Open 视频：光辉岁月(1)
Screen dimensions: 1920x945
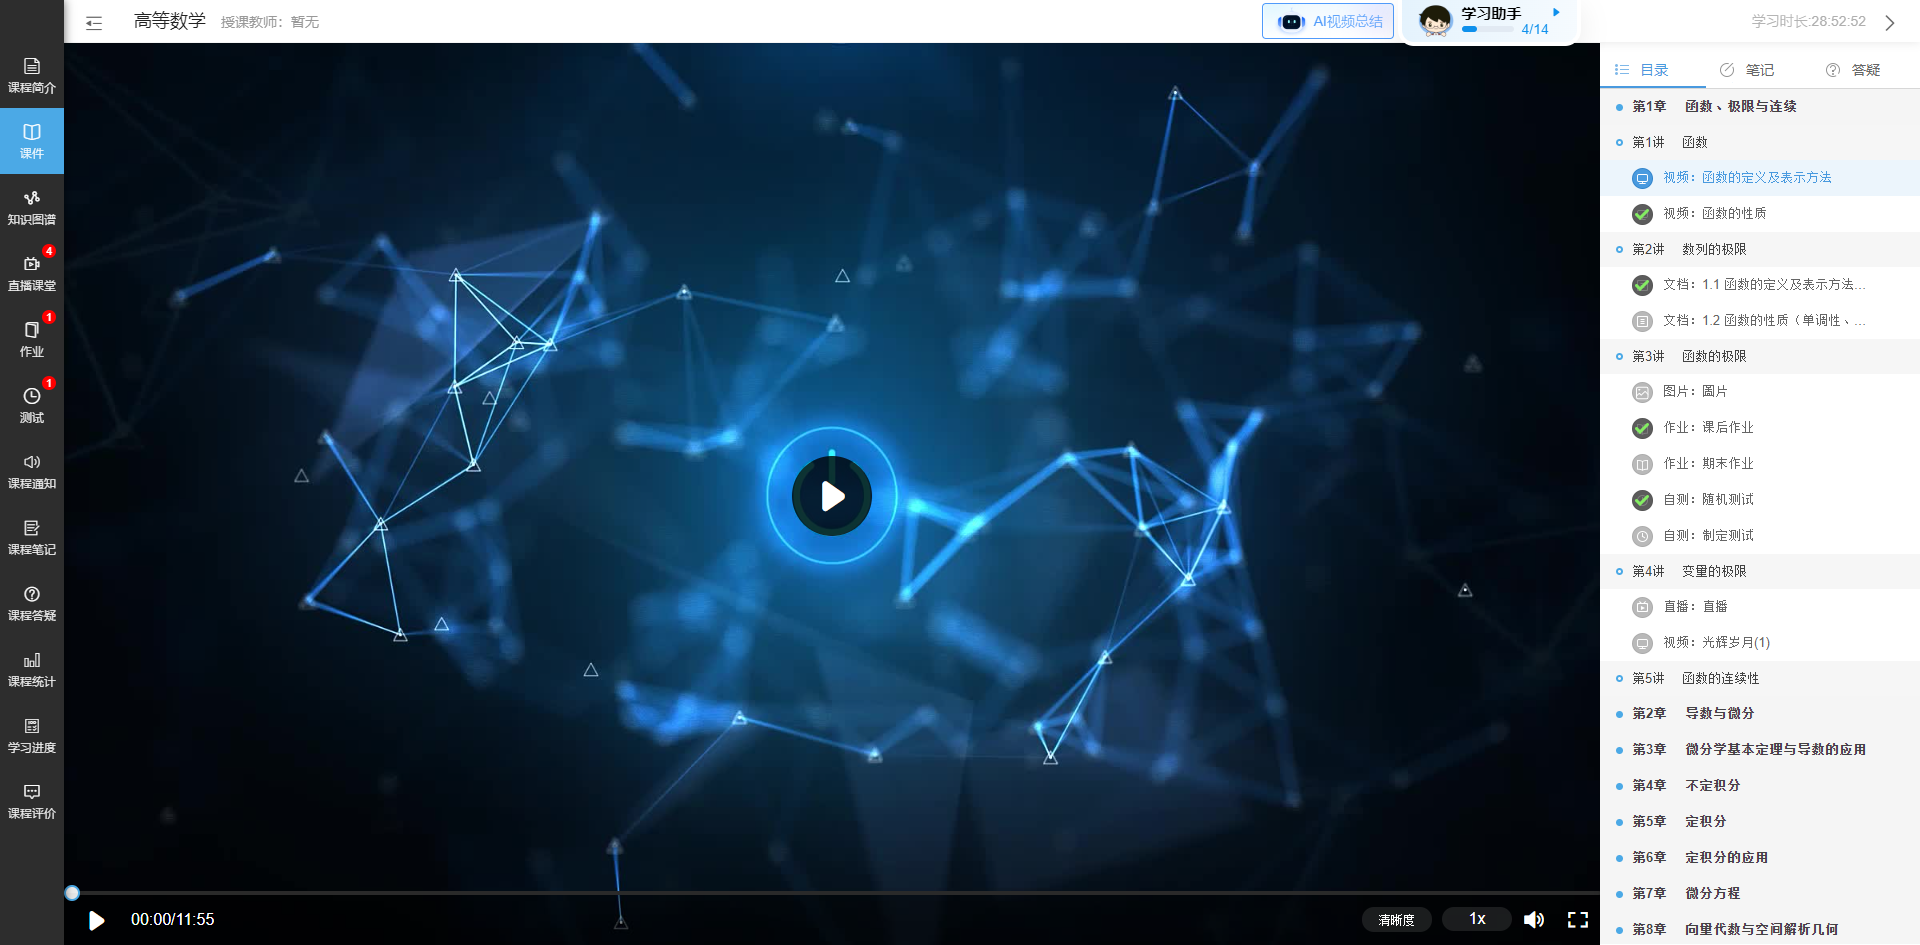[x=1760, y=642]
